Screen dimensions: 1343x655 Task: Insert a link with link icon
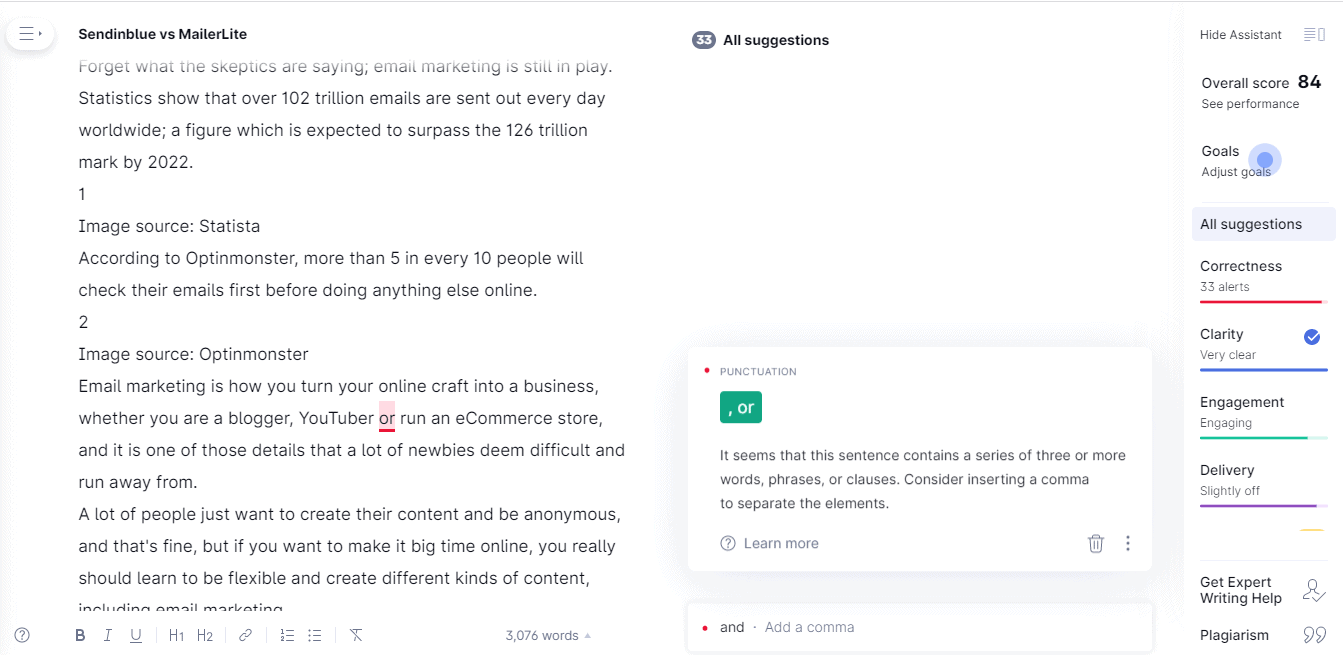(x=245, y=635)
